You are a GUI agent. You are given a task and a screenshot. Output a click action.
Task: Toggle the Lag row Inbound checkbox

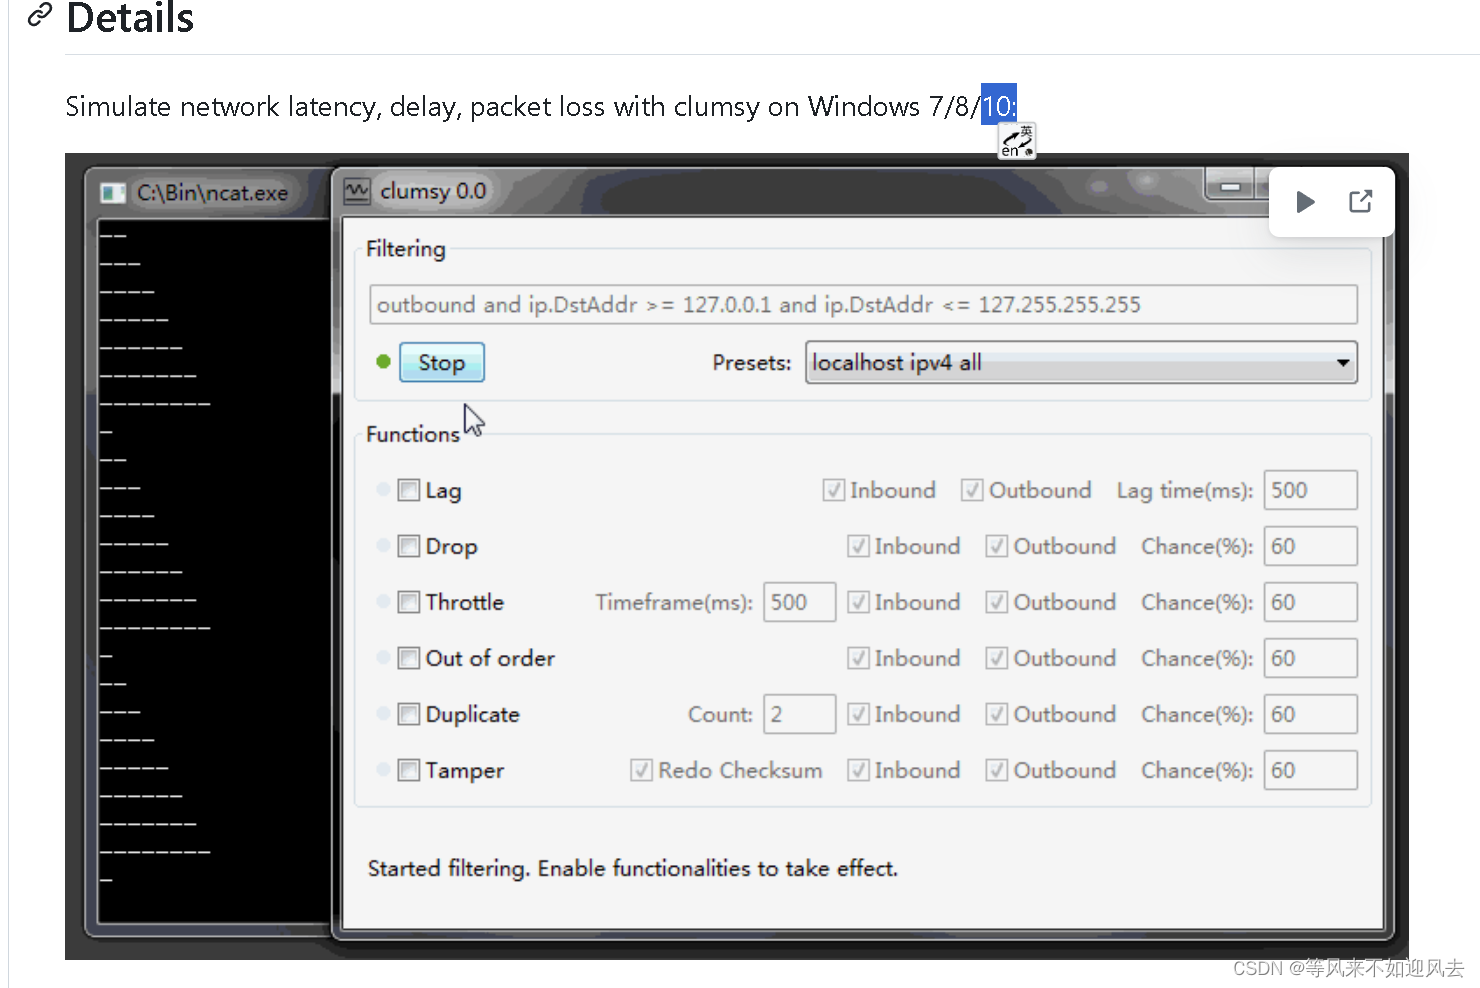coord(833,490)
